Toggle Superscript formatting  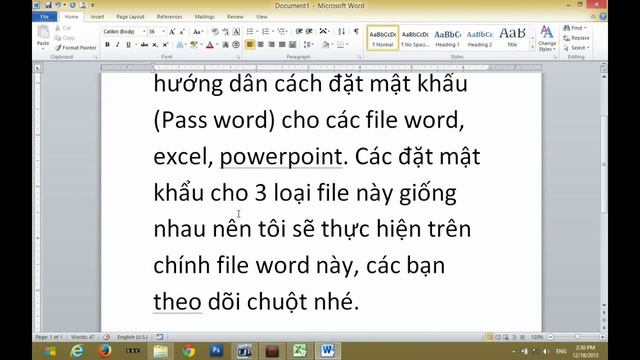pyautogui.click(x=165, y=44)
